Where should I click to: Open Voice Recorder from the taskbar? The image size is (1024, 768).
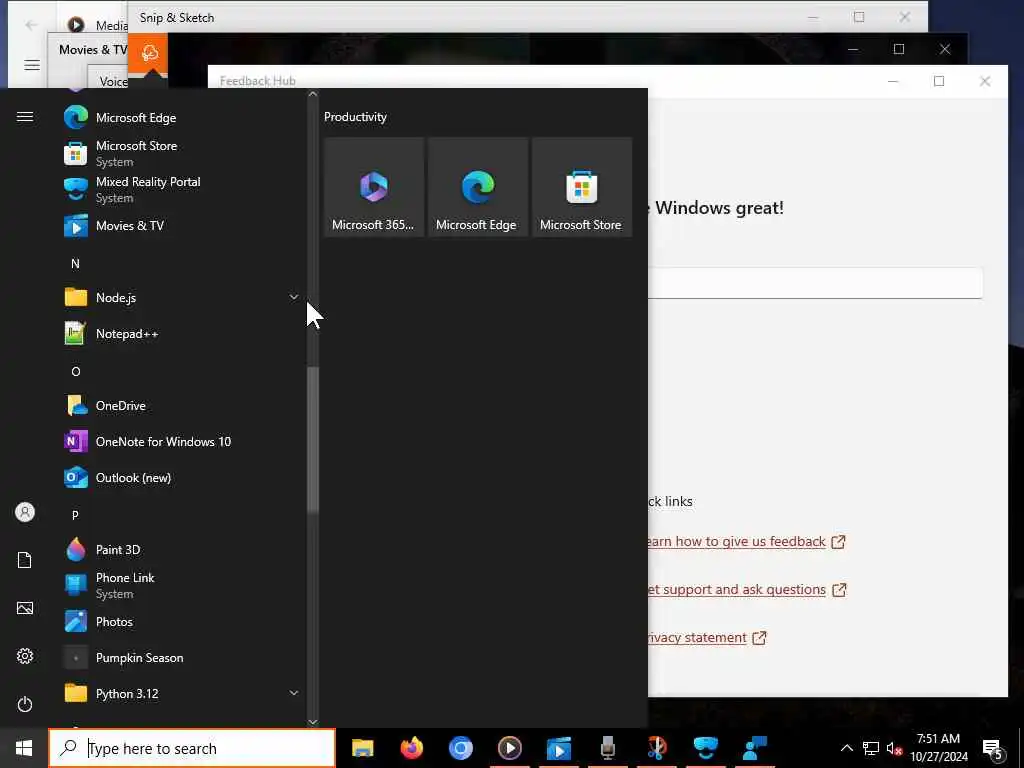coord(607,748)
